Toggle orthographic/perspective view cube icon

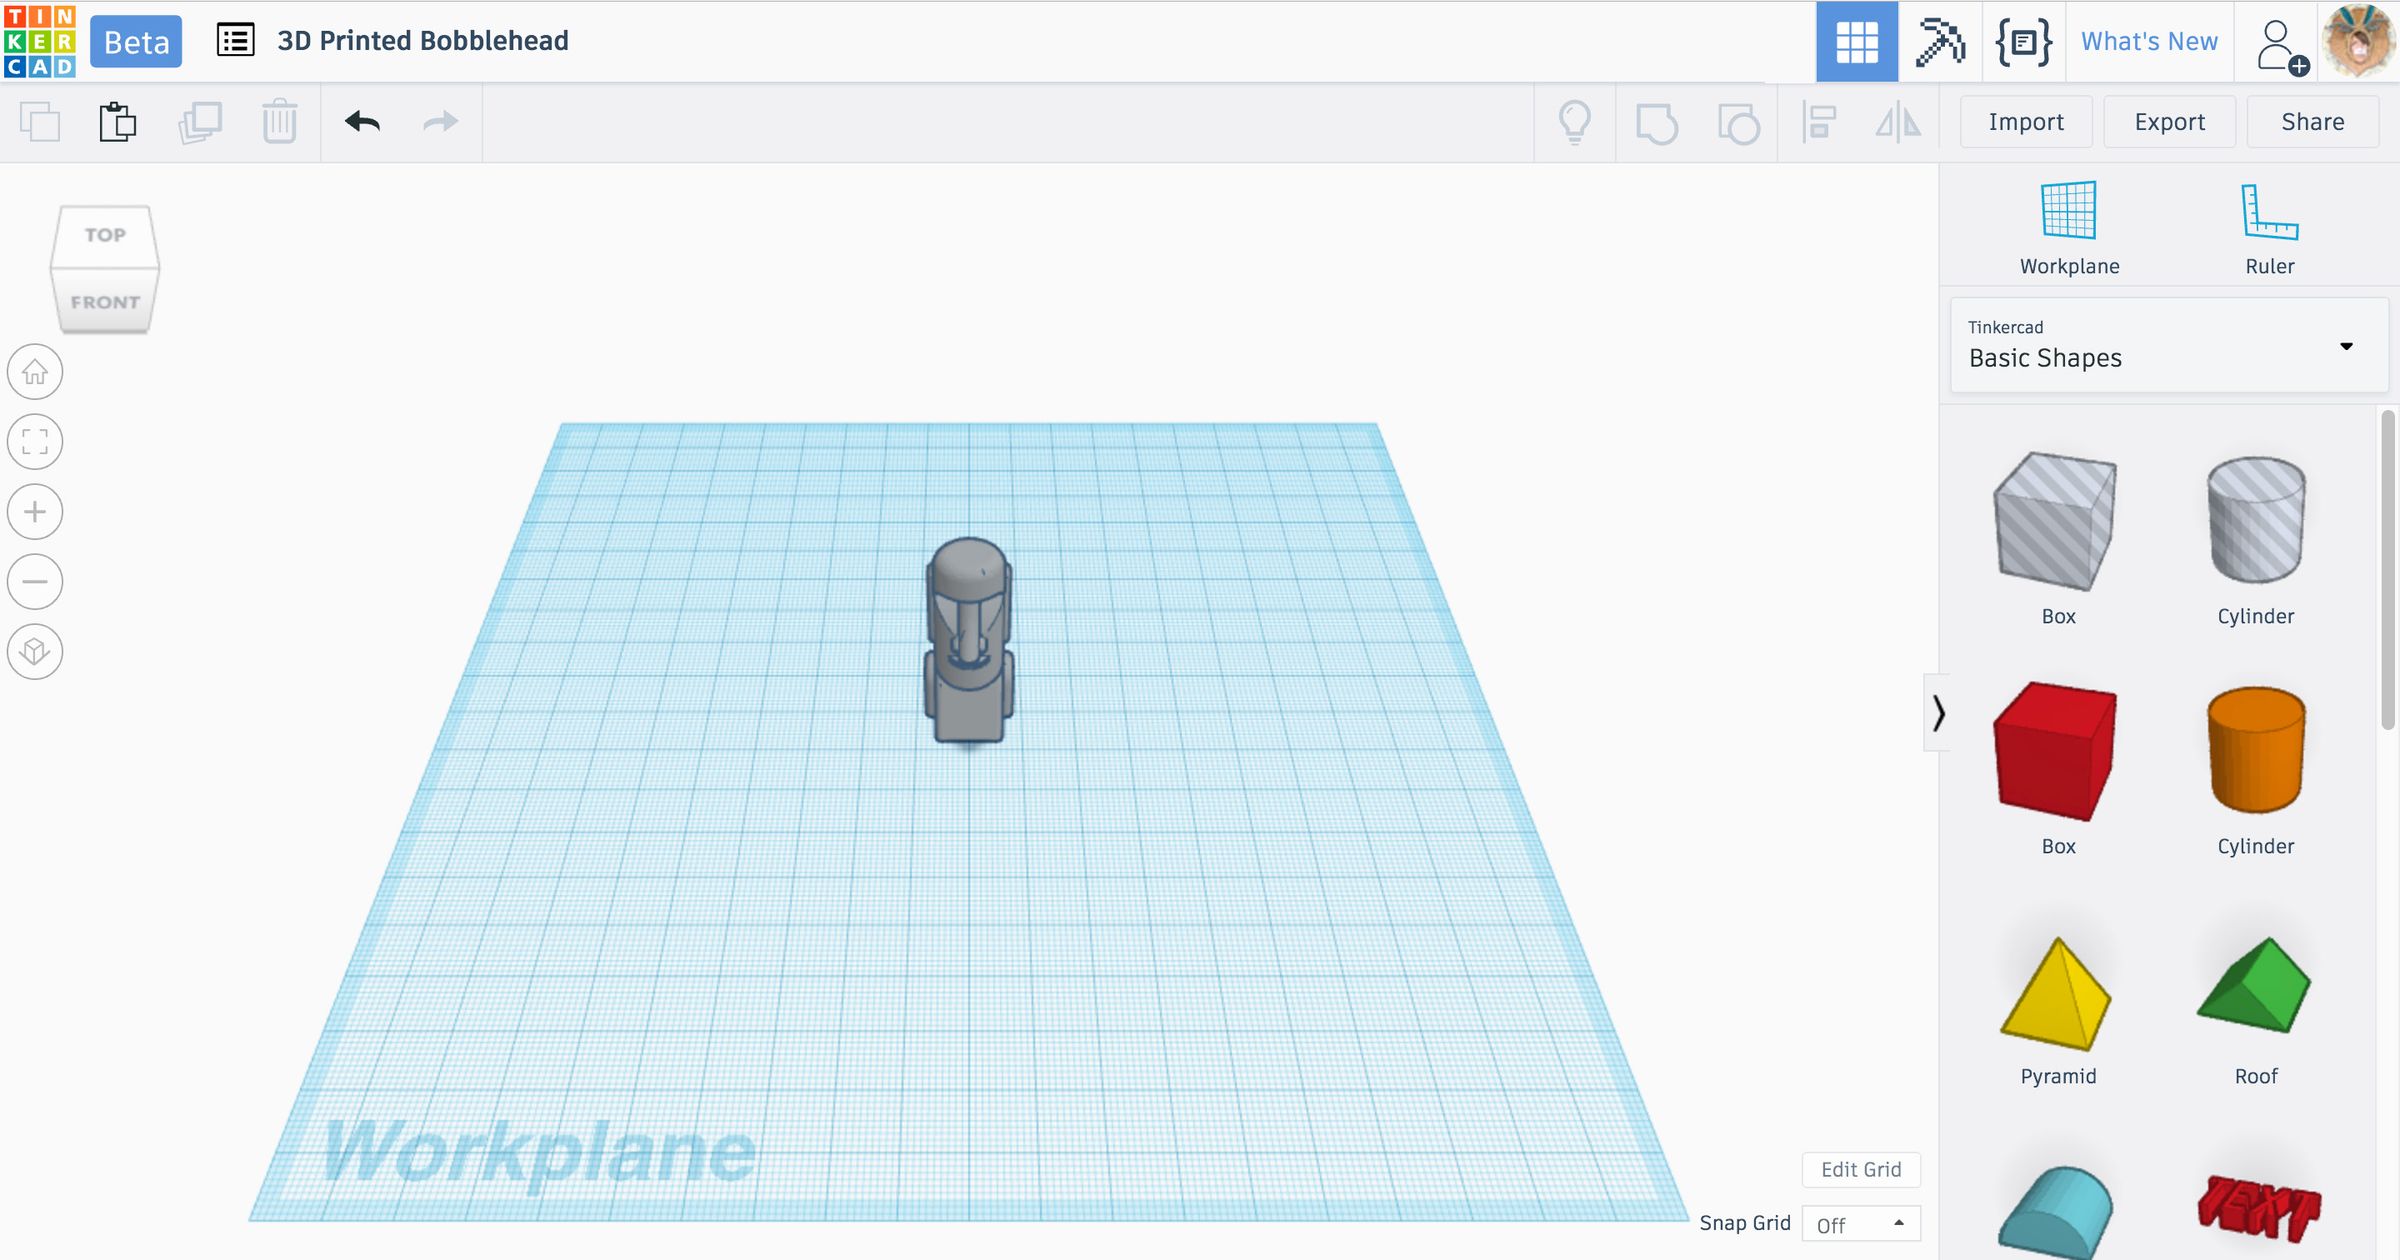click(x=35, y=652)
